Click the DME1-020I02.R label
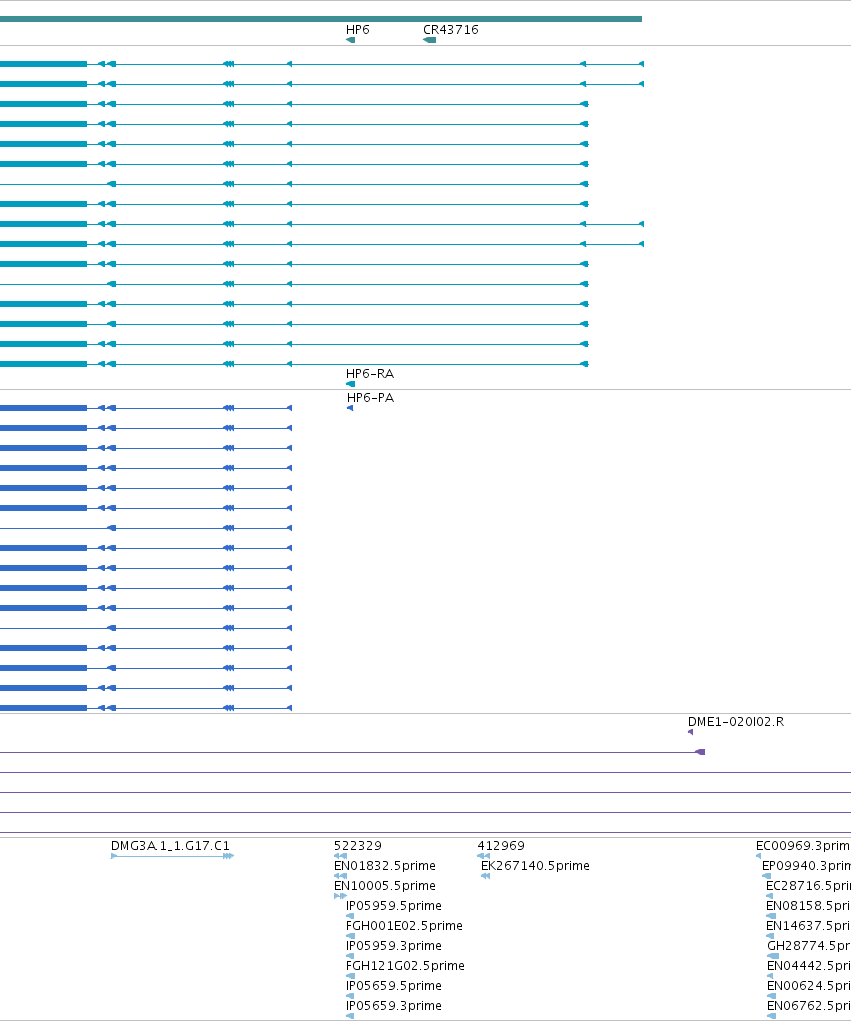The image size is (851, 1021). (x=736, y=722)
